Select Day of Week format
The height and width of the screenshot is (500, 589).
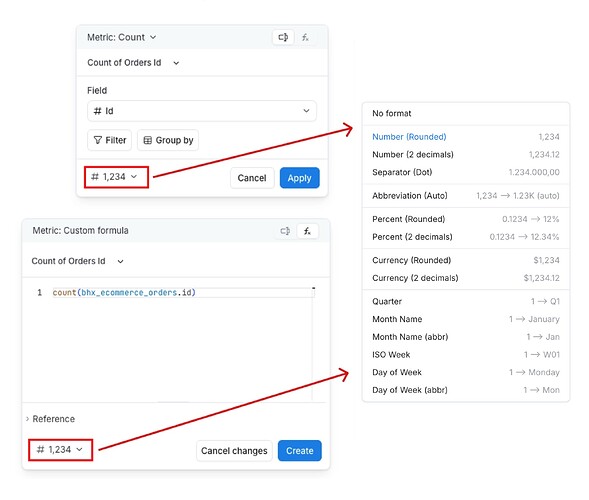point(466,372)
